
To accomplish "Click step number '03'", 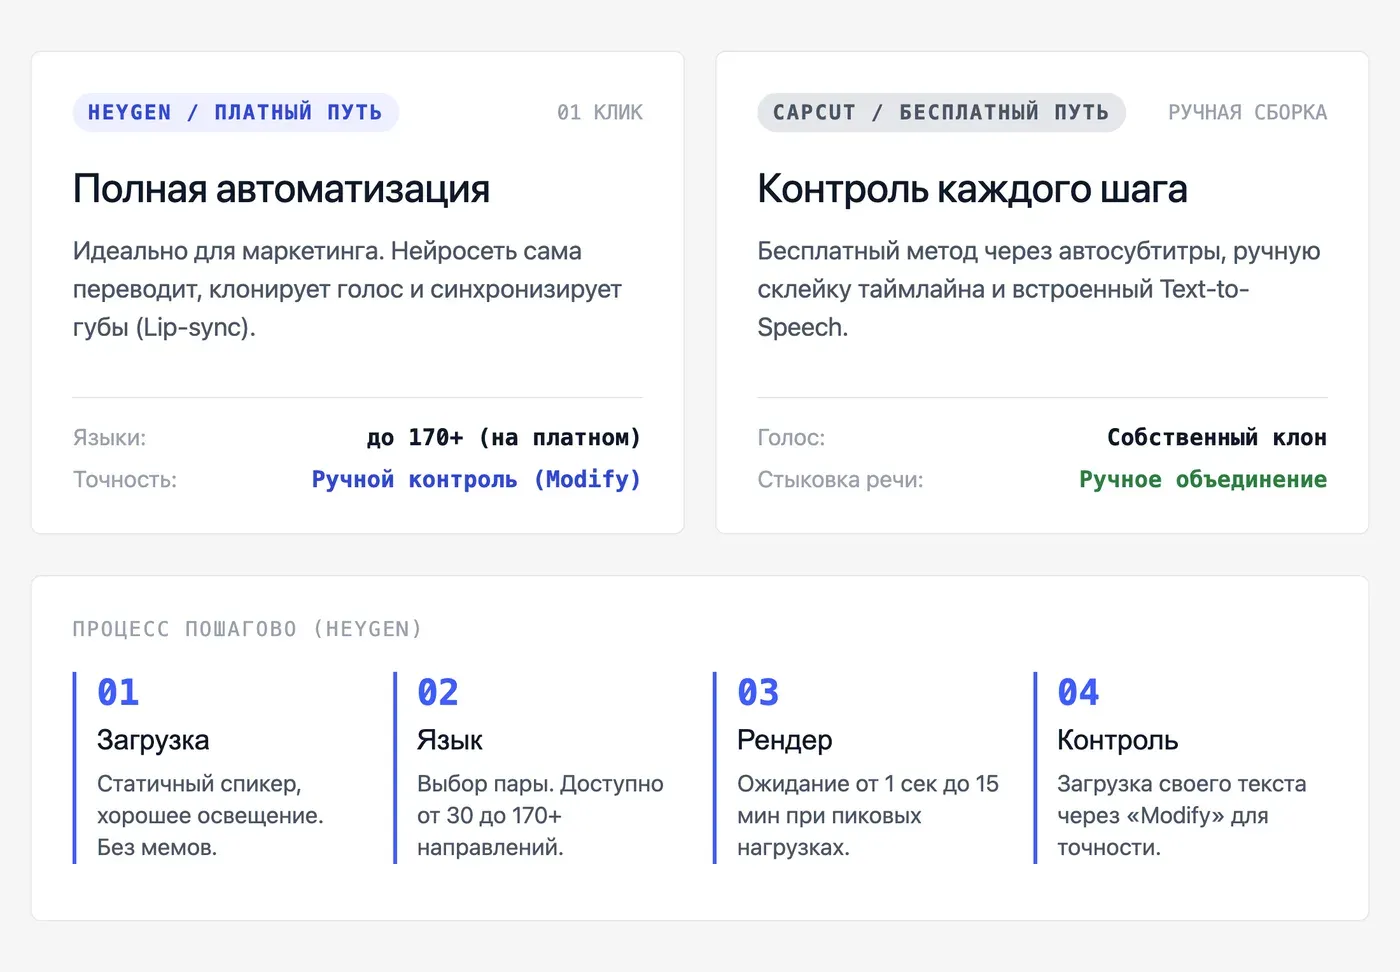I will pos(758,692).
